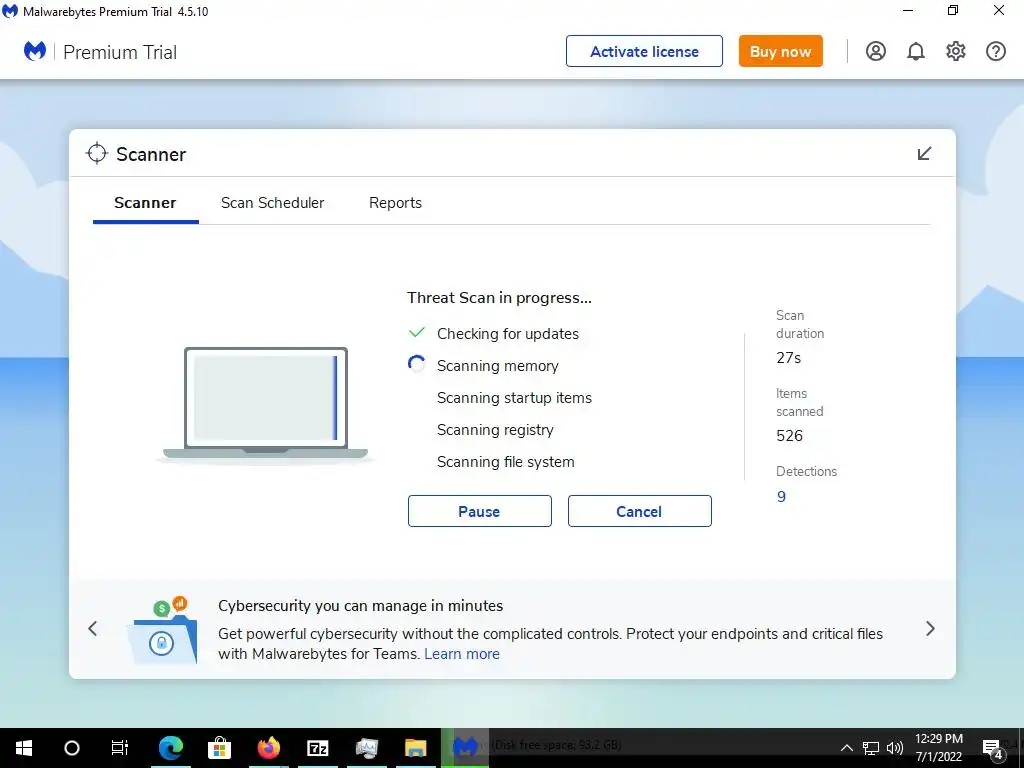Click the Scanning memory spinner
Viewport: 1024px width, 768px height.
[x=417, y=364]
